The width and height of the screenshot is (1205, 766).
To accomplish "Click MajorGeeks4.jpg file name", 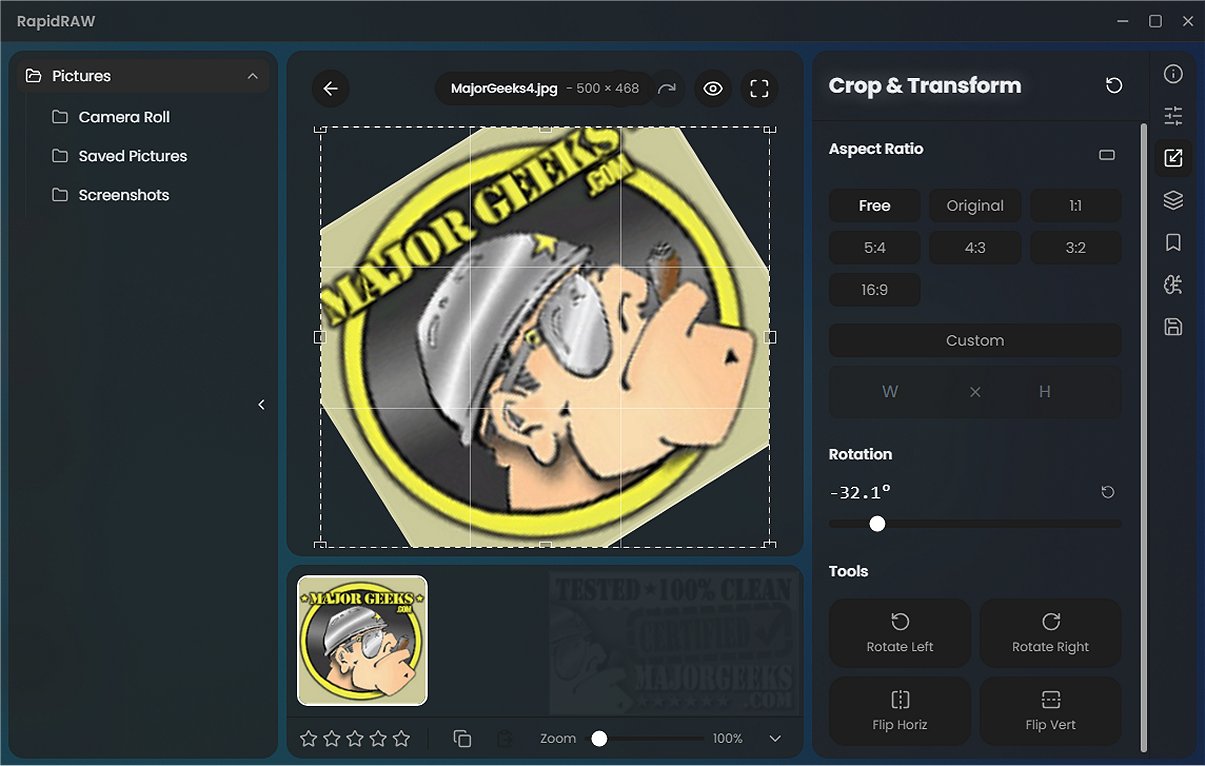I will 504,88.
